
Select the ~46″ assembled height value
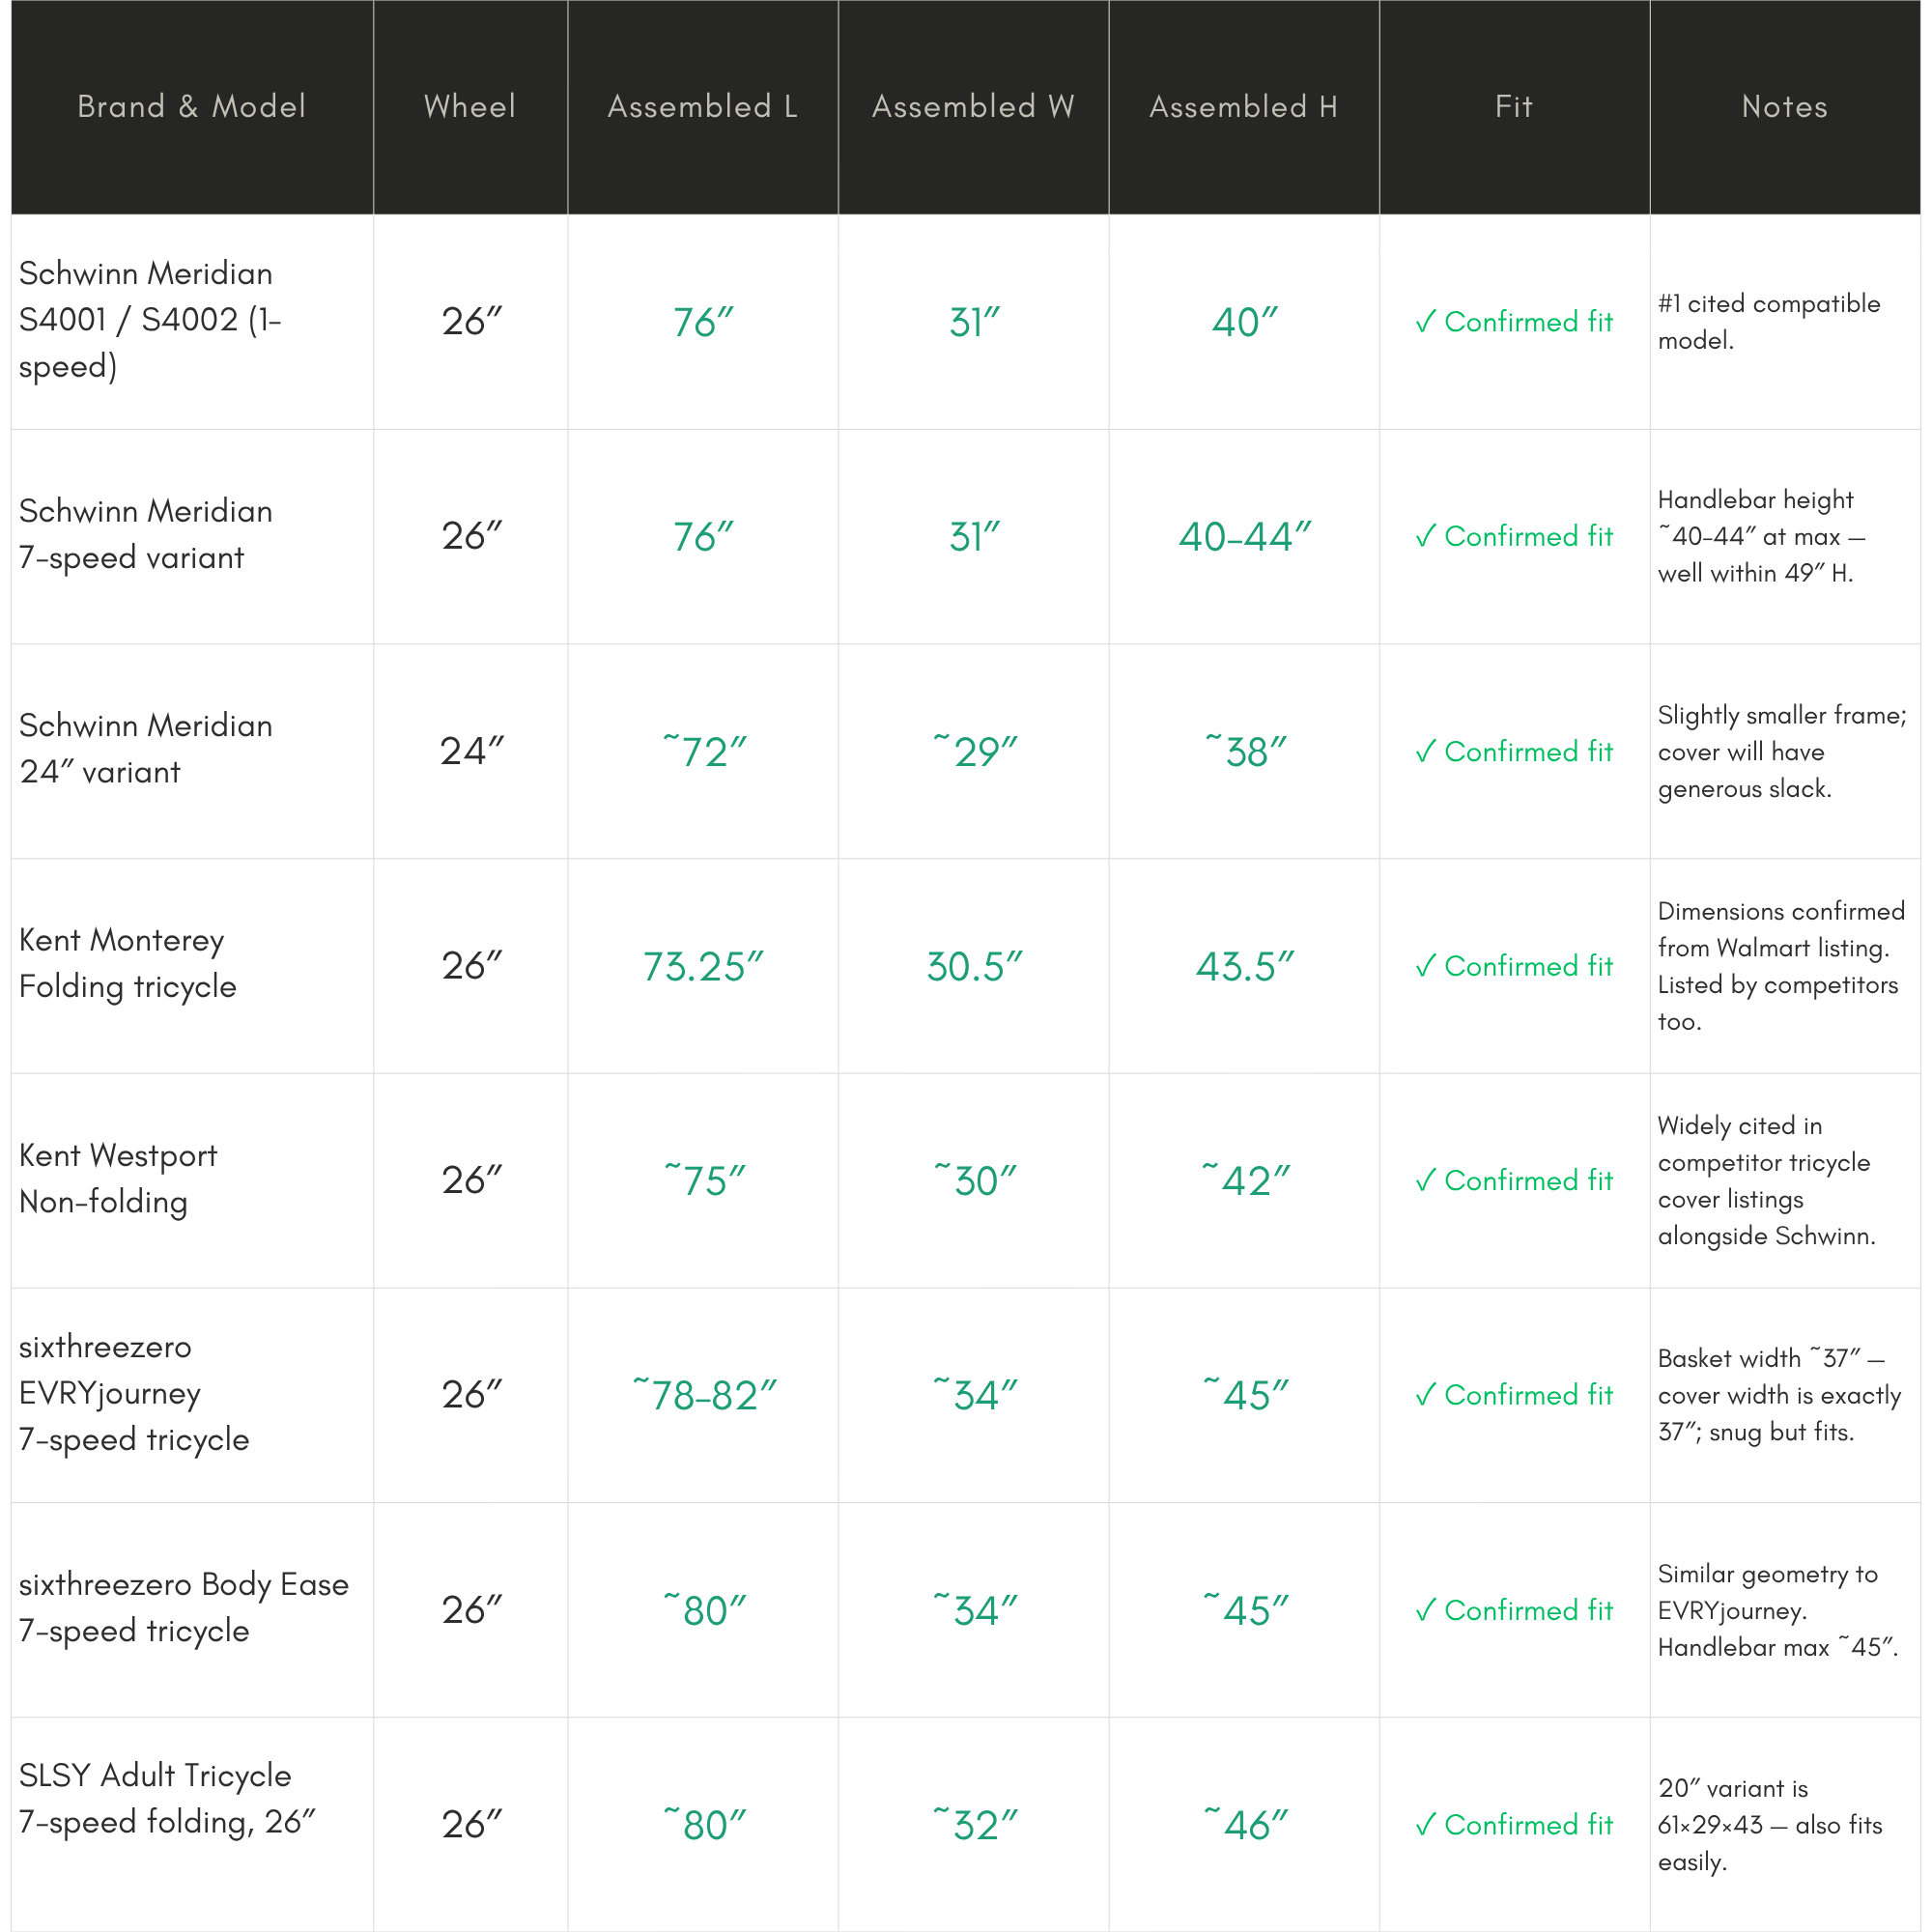(x=1246, y=1825)
